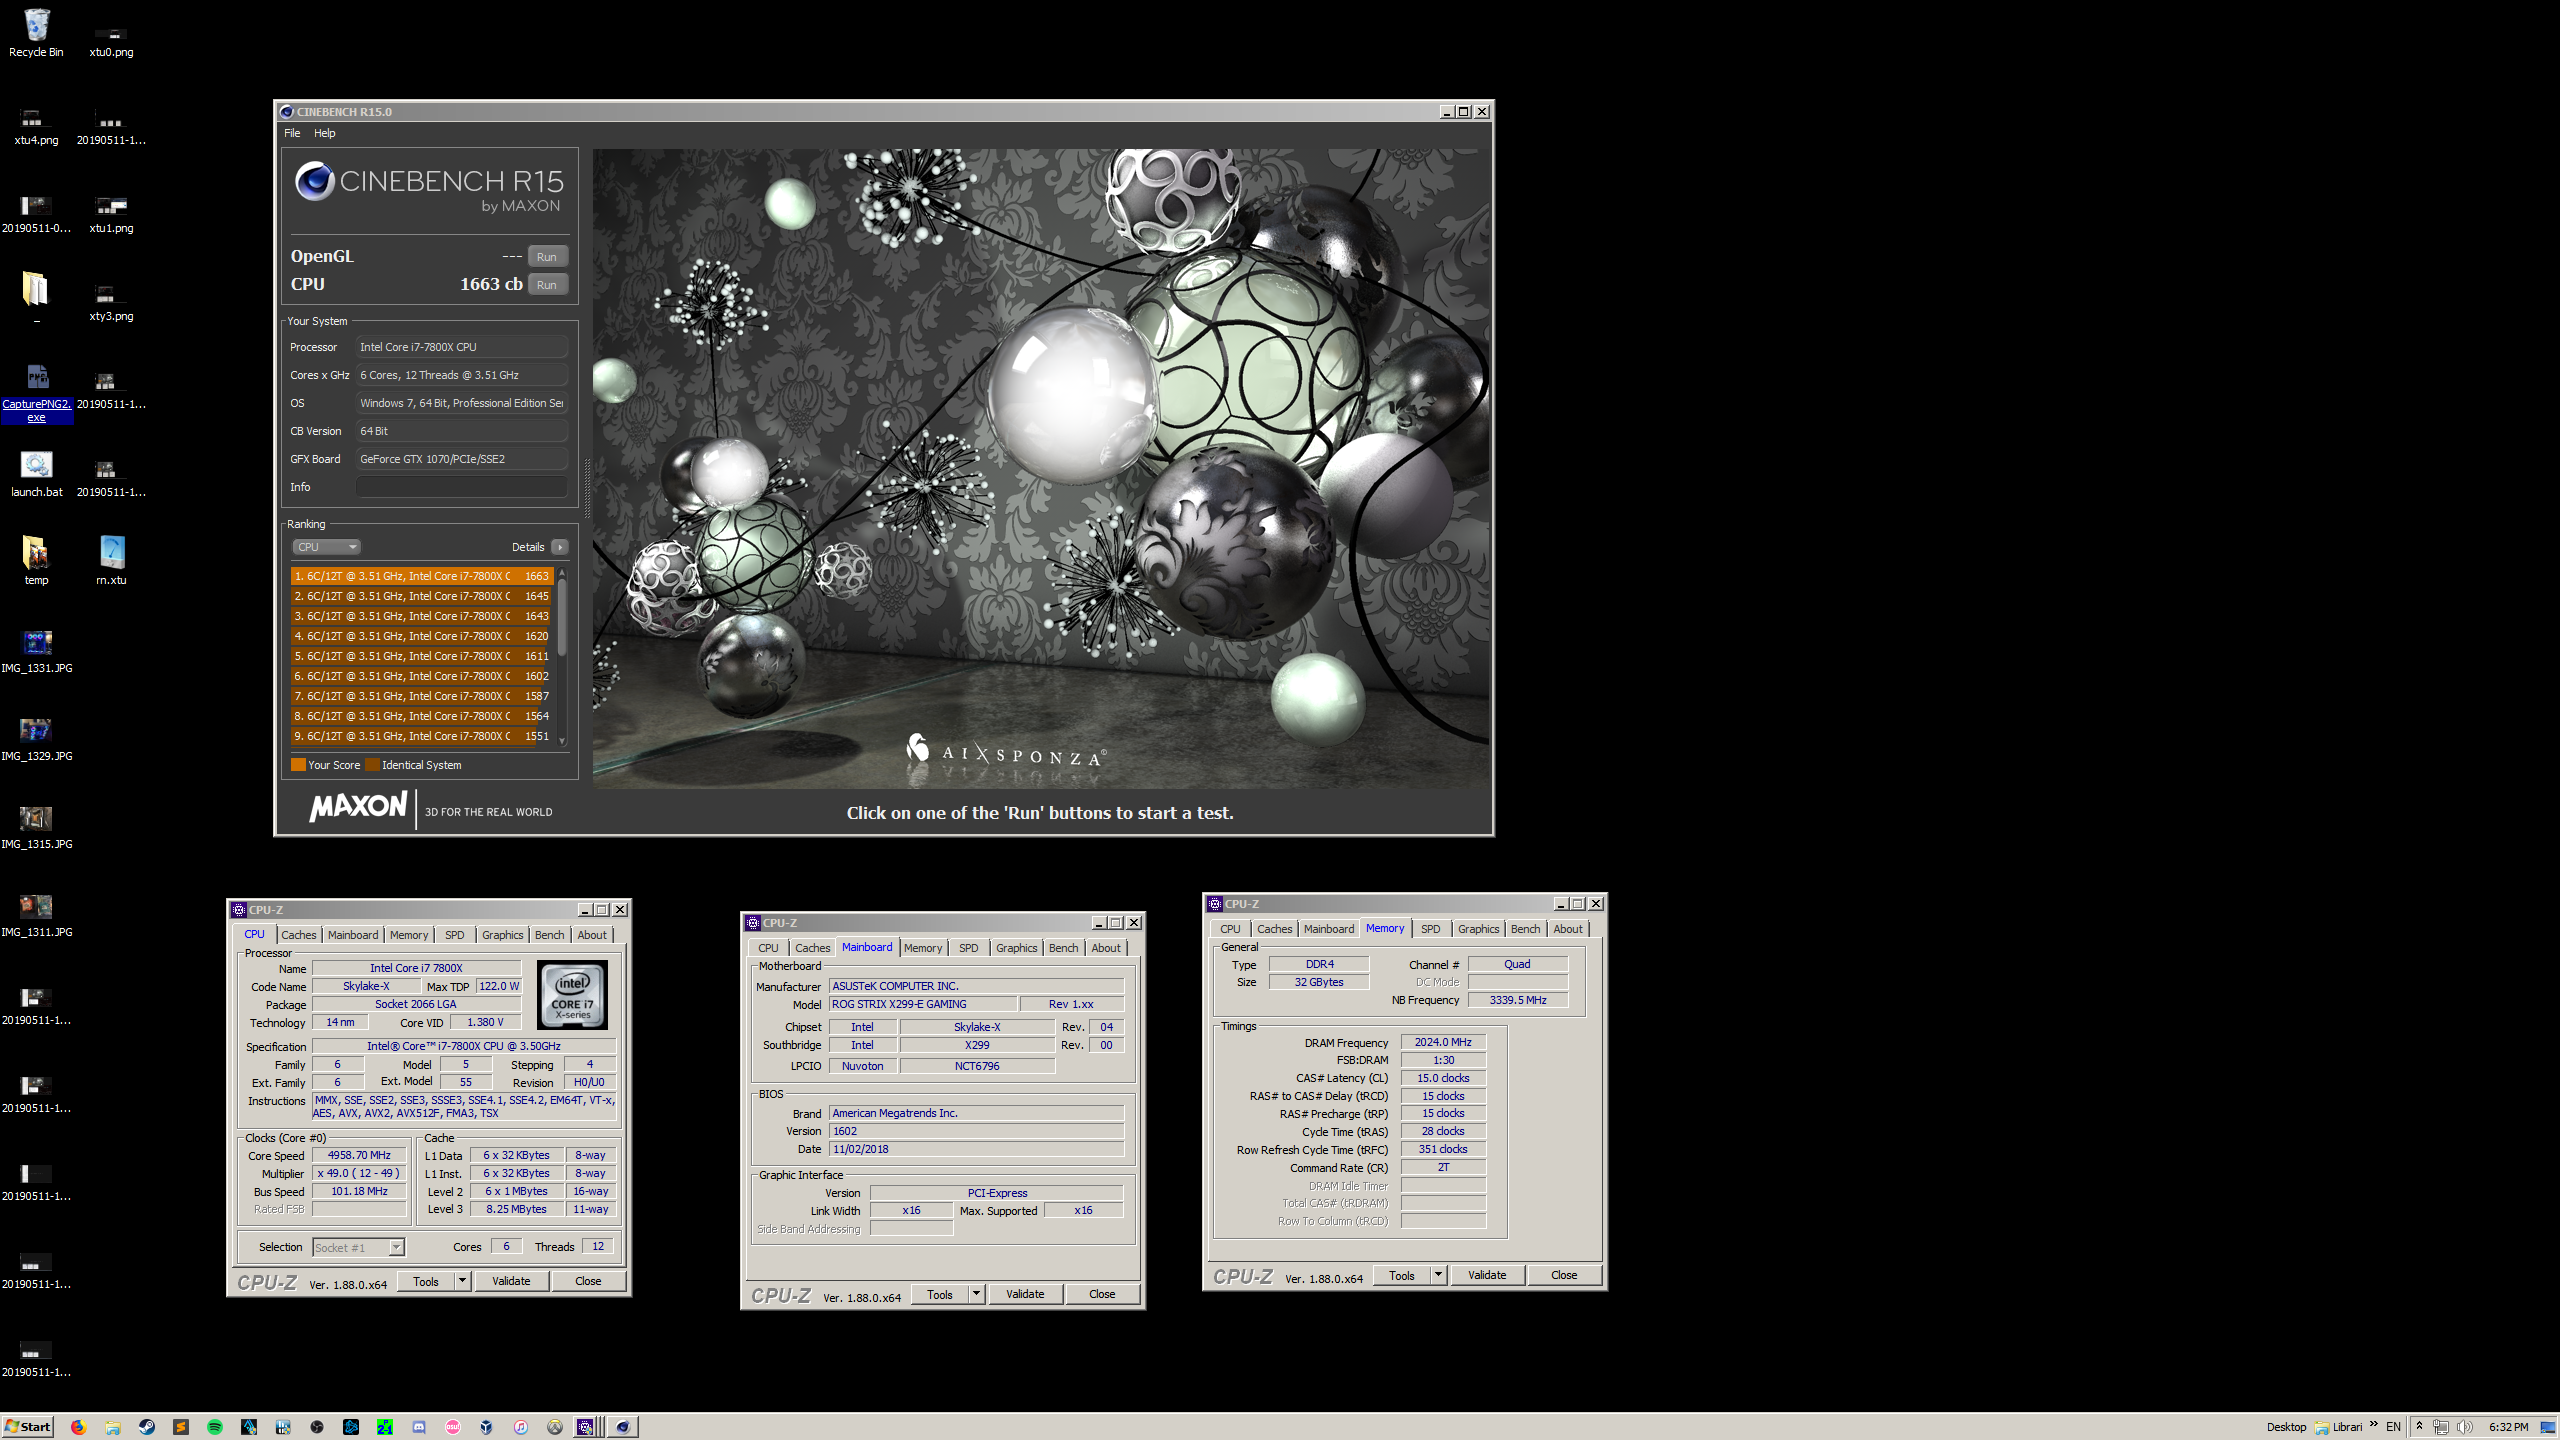The height and width of the screenshot is (1440, 2560).
Task: Open Overwatch from the taskbar
Action: pos(555,1427)
